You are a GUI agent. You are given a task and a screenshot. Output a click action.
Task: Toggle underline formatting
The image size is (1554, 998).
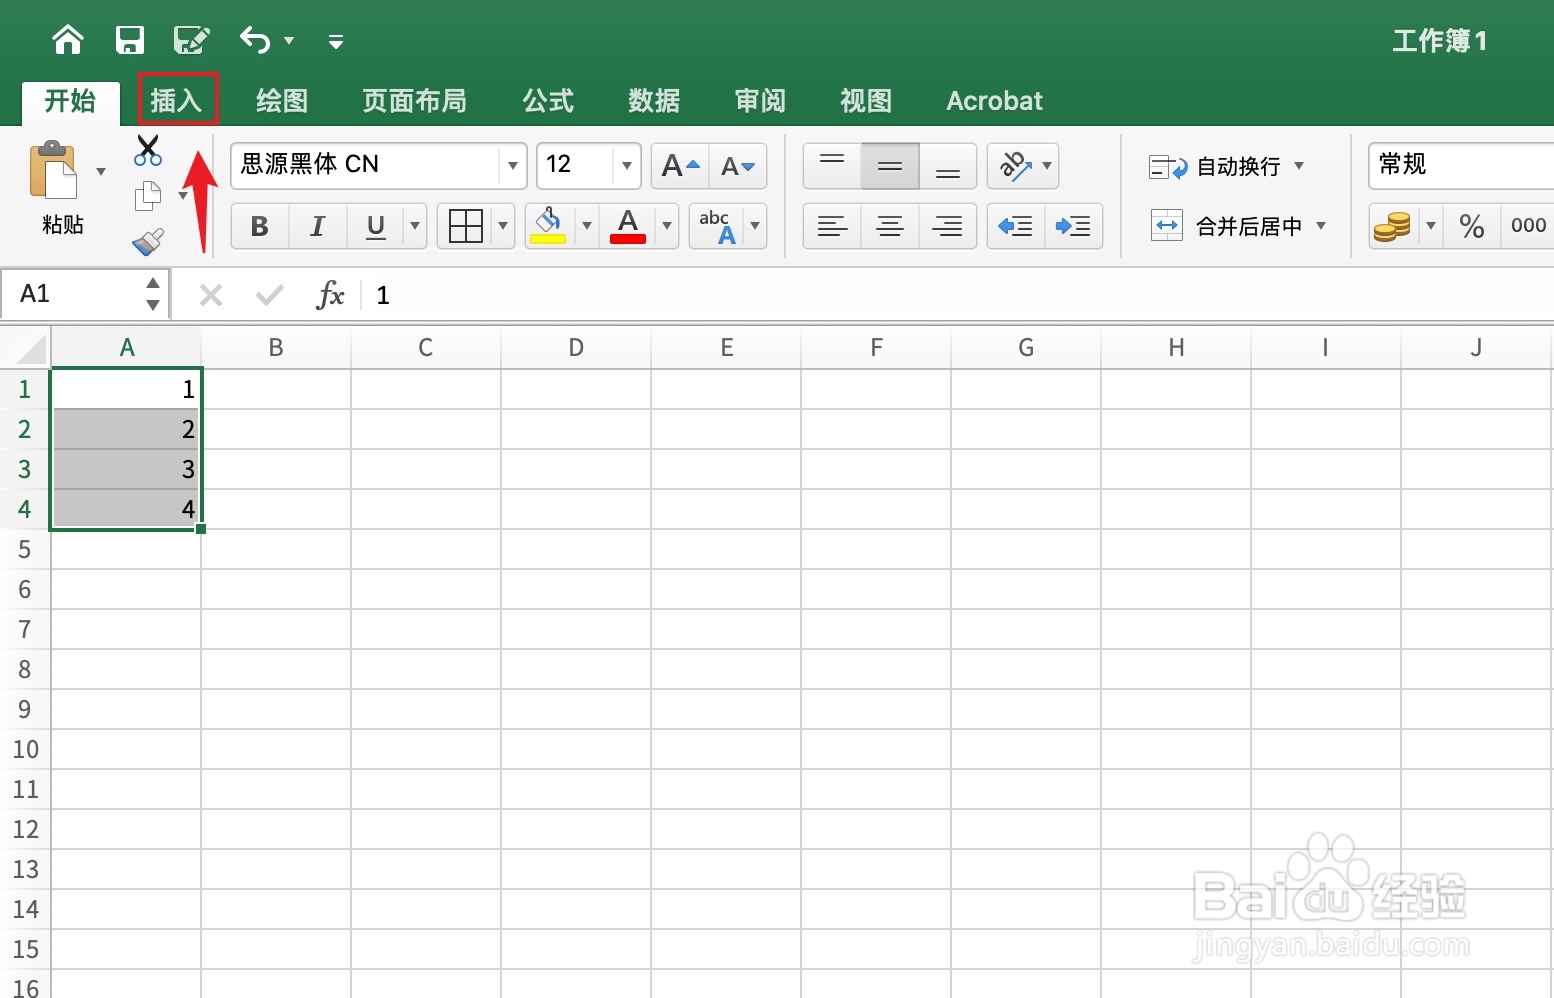[x=376, y=226]
